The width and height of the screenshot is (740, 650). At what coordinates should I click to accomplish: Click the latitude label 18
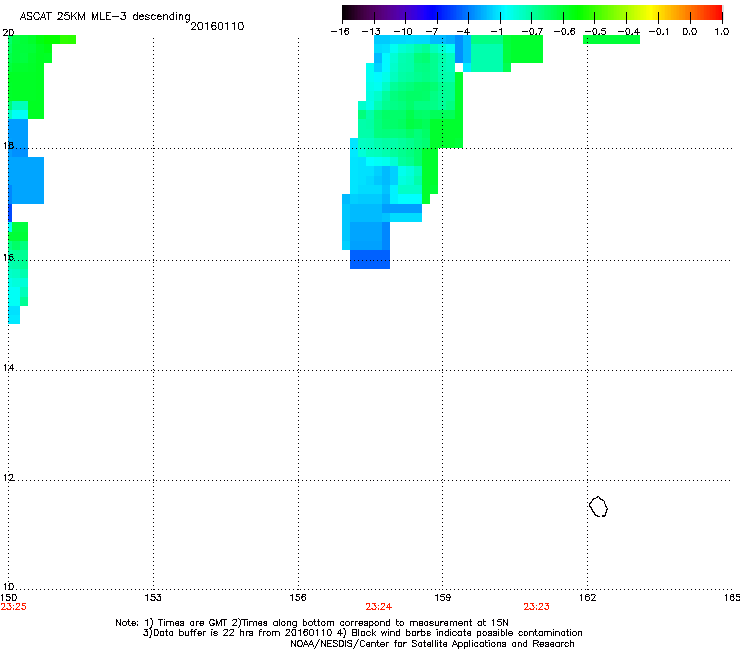coord(8,145)
